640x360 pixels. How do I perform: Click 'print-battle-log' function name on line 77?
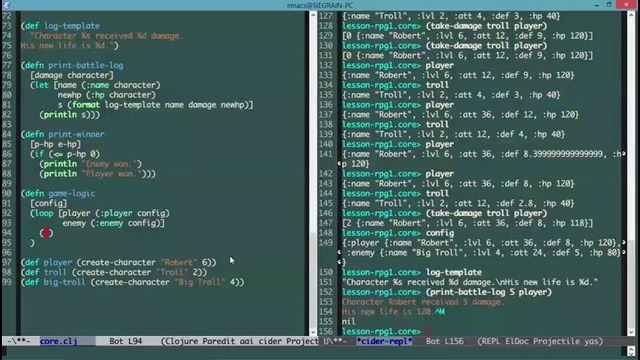(x=86, y=65)
